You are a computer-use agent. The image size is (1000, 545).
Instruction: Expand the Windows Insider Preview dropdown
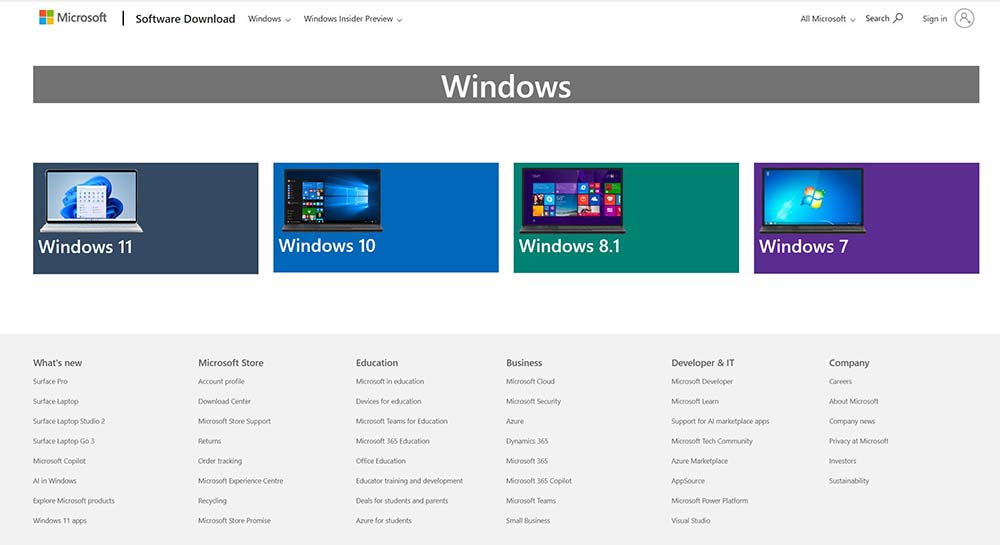353,19
